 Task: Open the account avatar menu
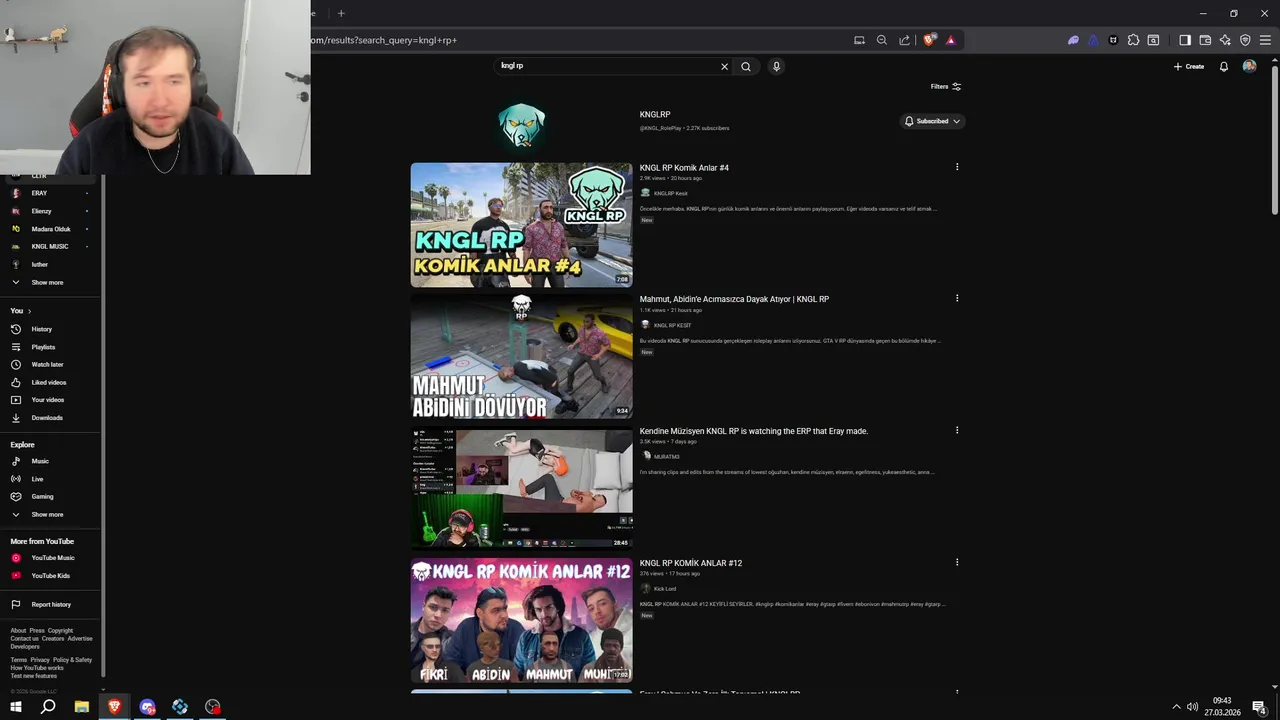1249,66
